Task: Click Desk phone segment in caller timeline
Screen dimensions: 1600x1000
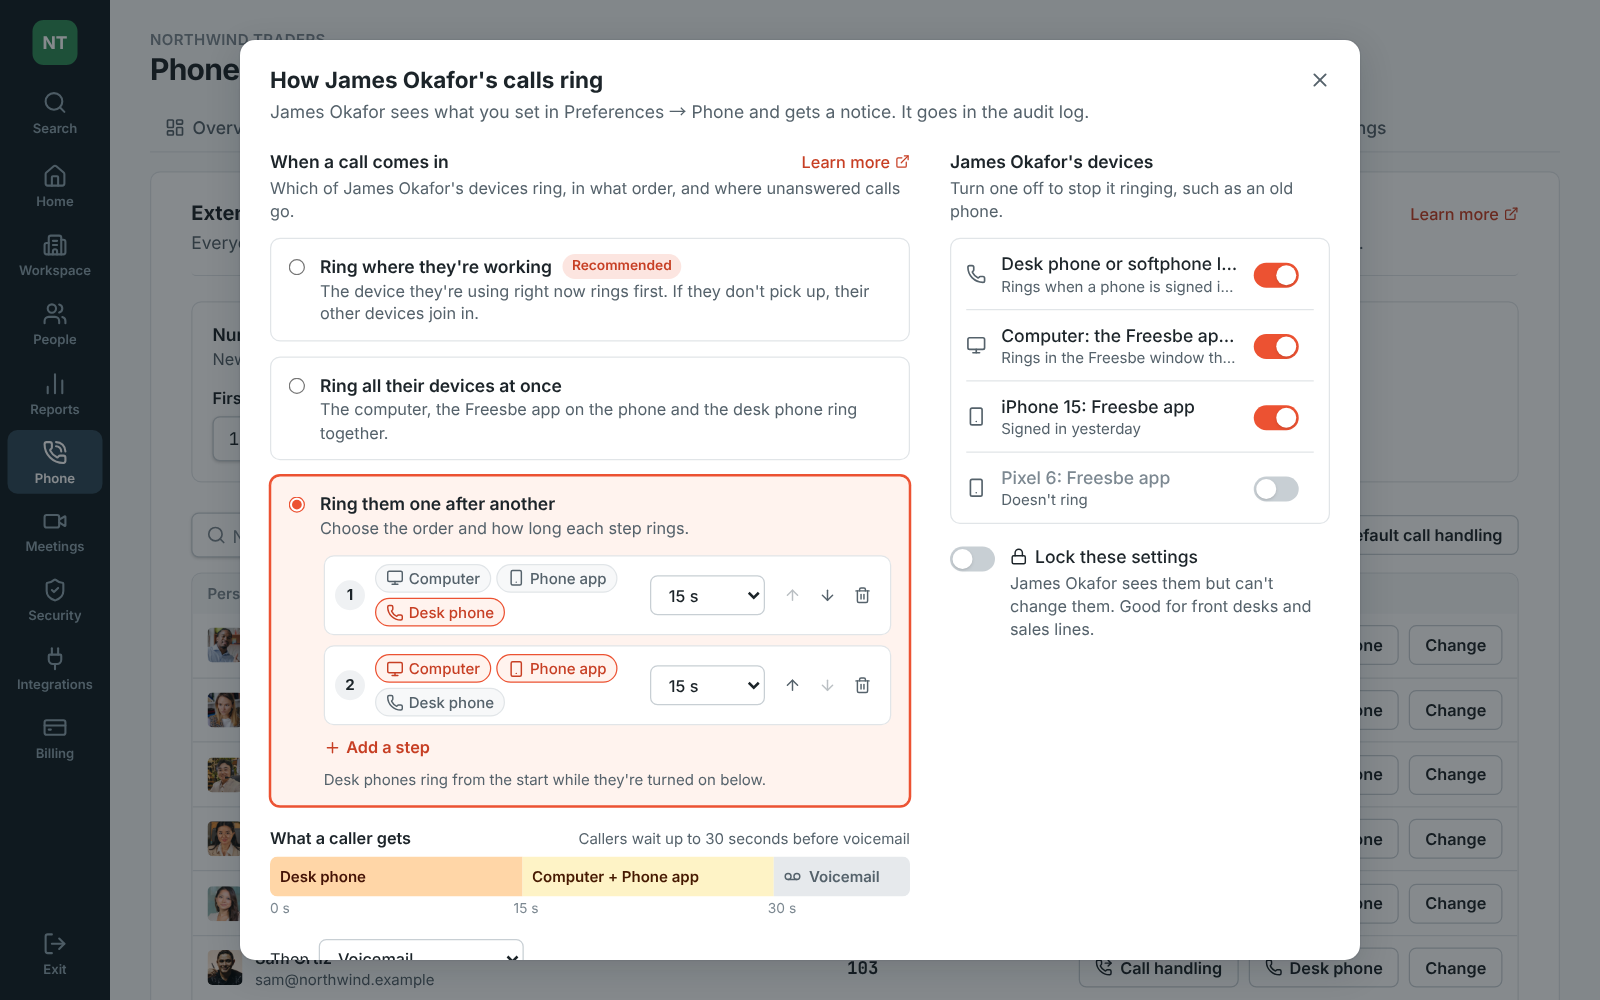Action: (x=396, y=876)
